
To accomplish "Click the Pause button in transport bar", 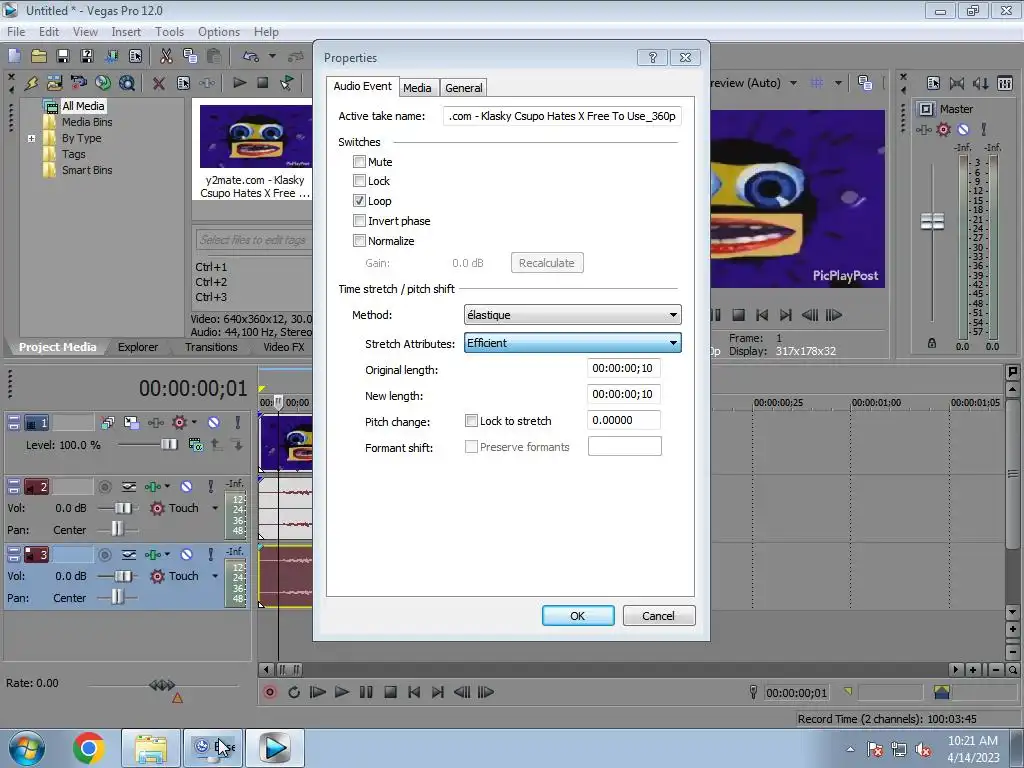I will click(366, 692).
